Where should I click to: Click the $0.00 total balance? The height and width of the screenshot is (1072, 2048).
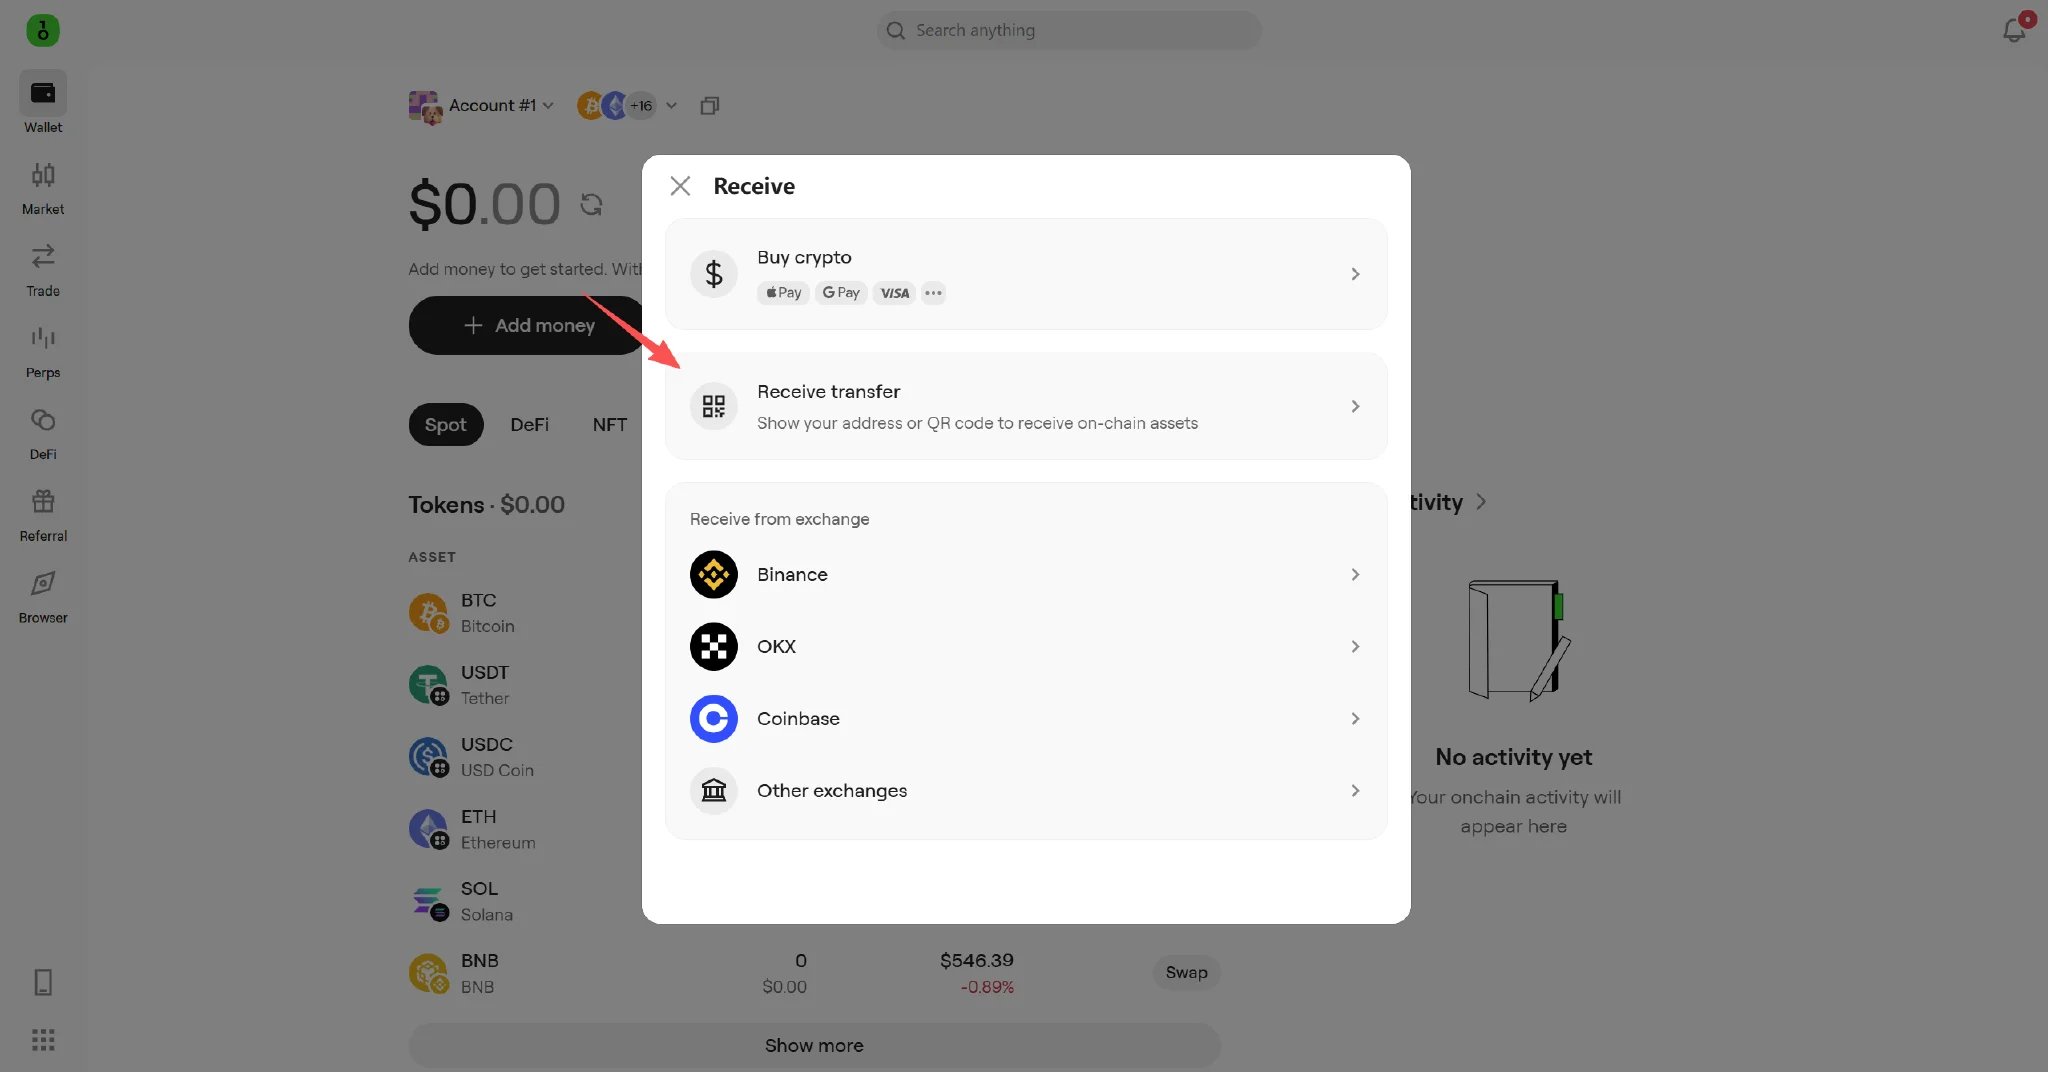point(484,204)
